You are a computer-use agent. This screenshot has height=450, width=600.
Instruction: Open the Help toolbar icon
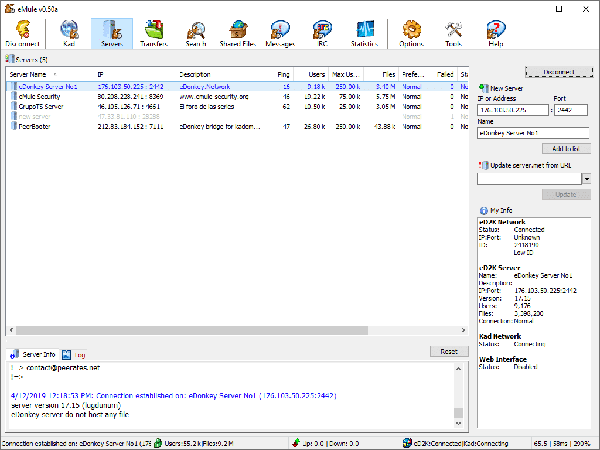[496, 33]
